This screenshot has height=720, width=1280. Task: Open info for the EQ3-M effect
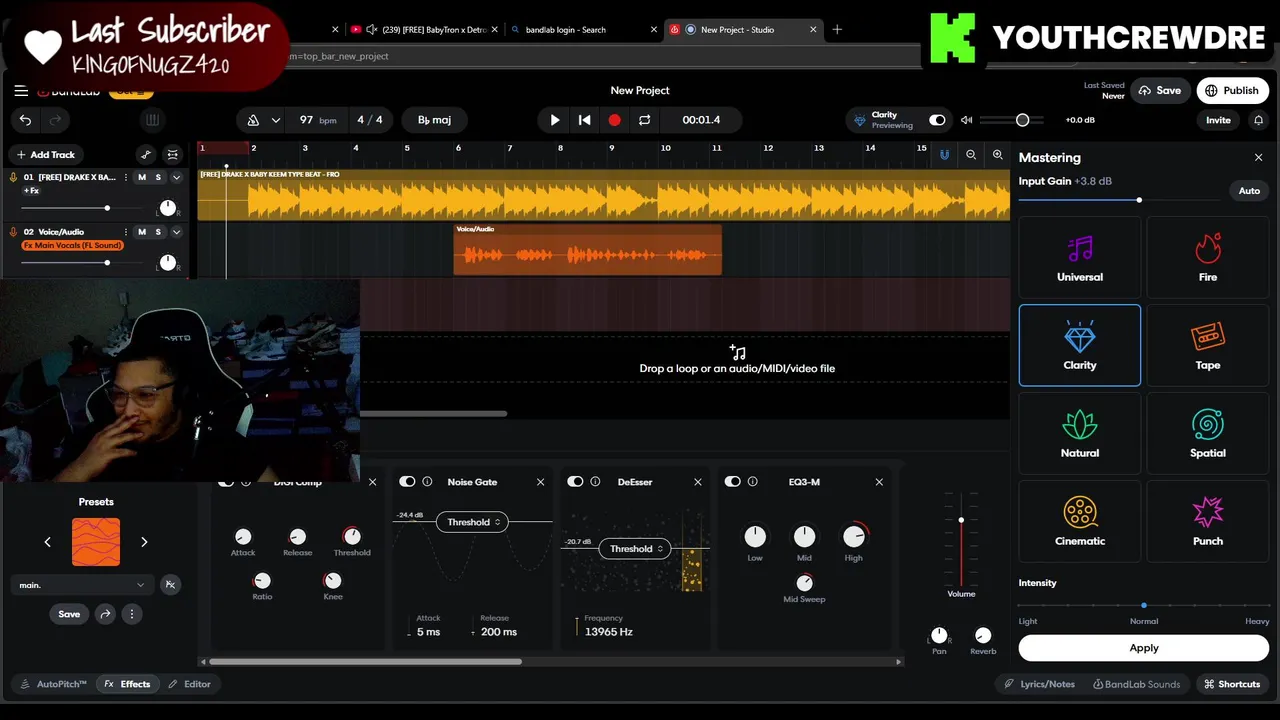tap(753, 482)
